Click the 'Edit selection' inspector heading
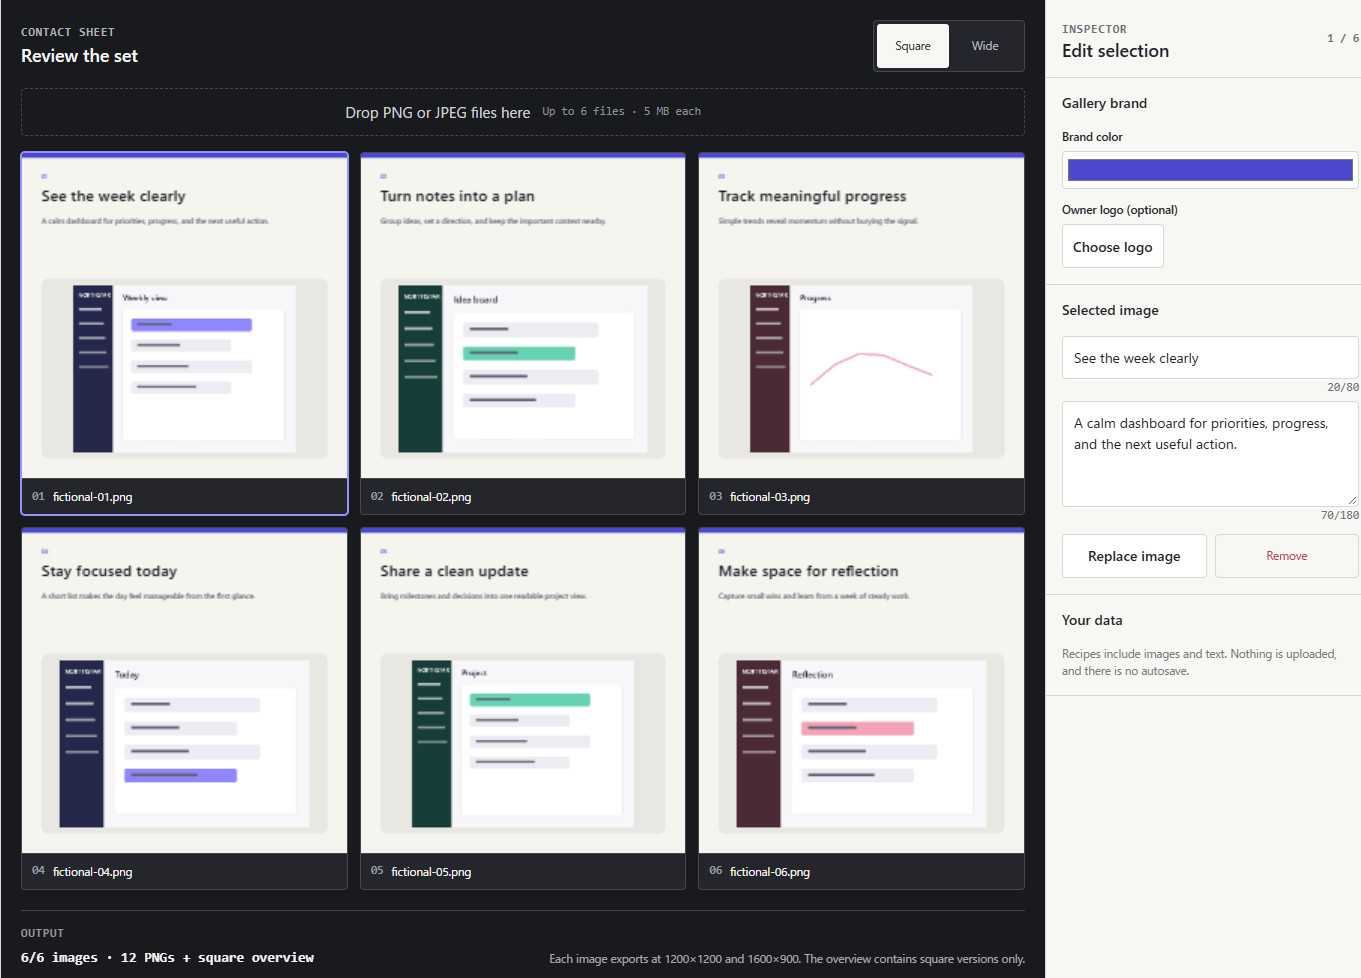Image resolution: width=1361 pixels, height=978 pixels. click(x=1115, y=51)
